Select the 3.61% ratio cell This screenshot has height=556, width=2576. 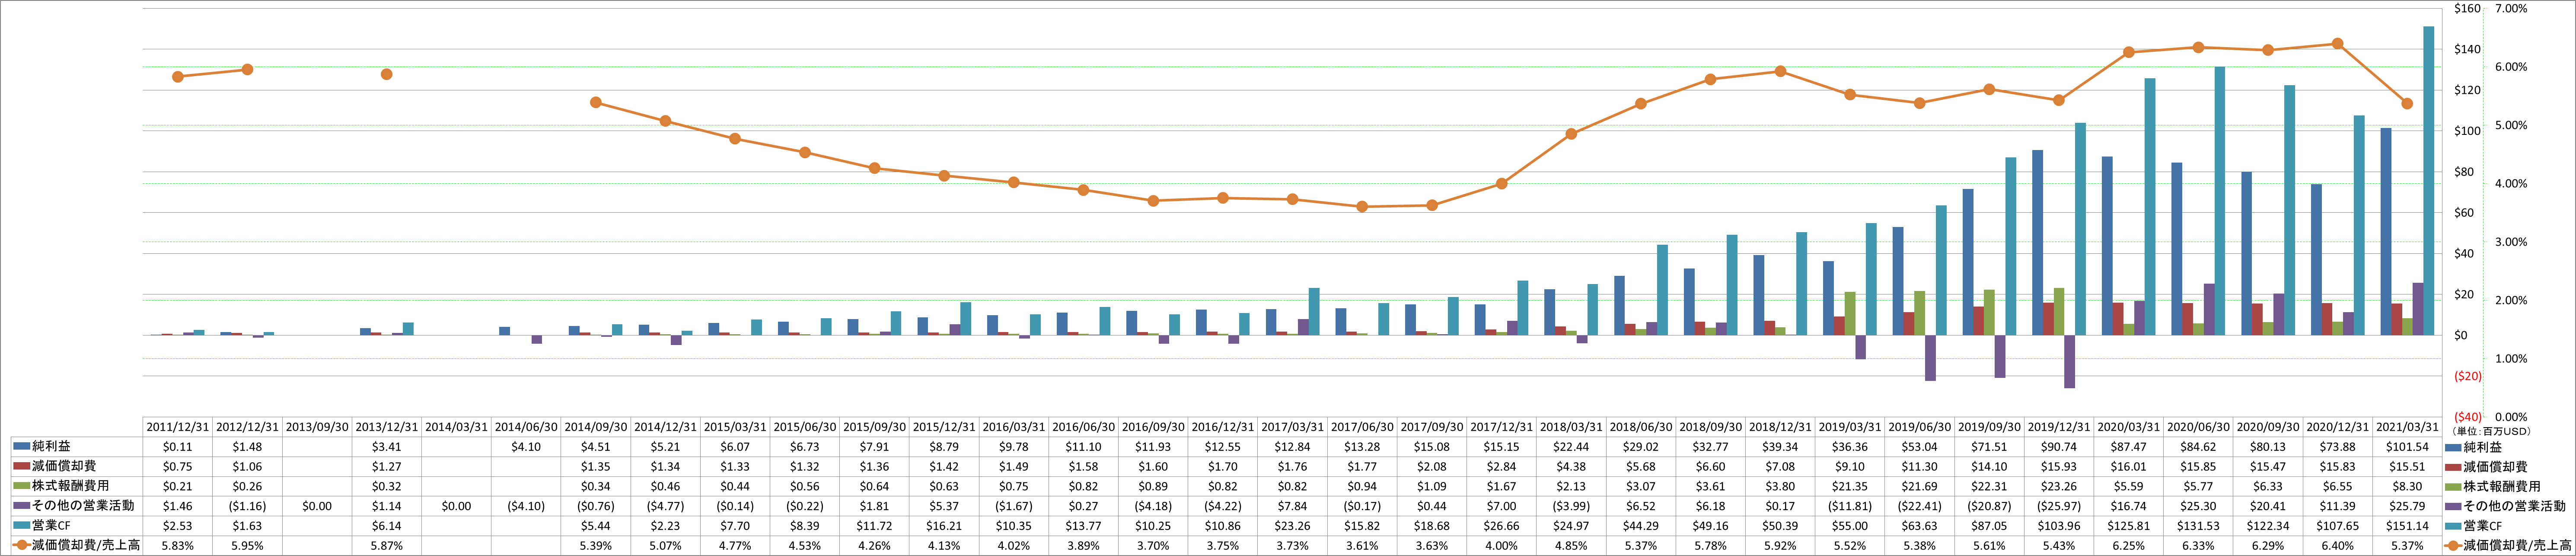(x=1362, y=546)
